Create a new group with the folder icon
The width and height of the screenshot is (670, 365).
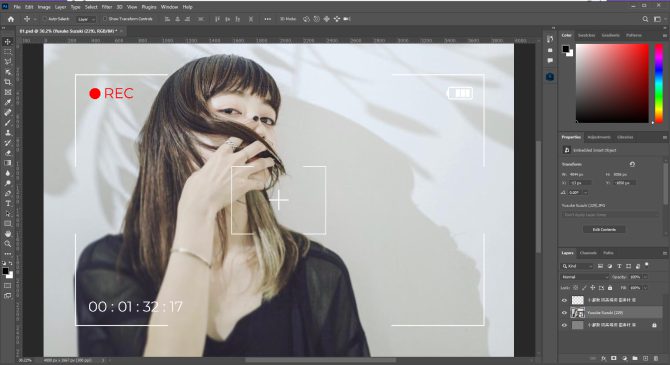(635, 358)
